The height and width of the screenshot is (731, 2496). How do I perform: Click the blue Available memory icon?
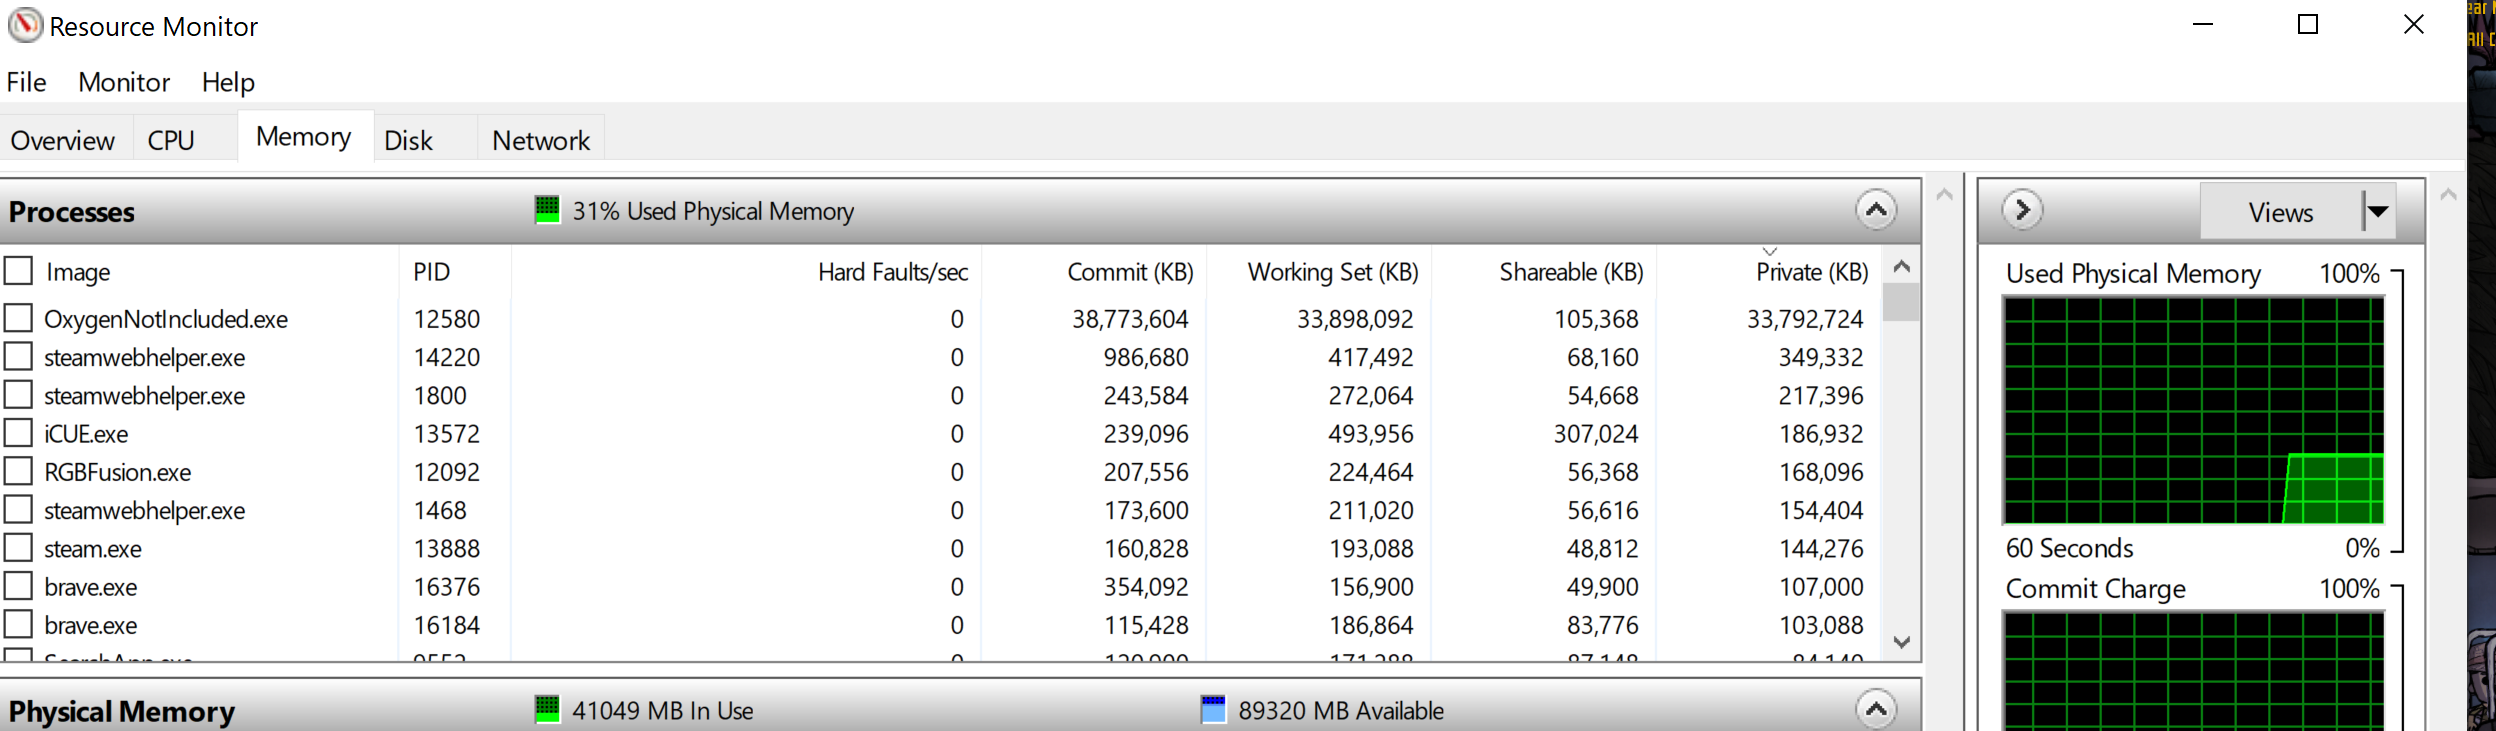(1213, 710)
